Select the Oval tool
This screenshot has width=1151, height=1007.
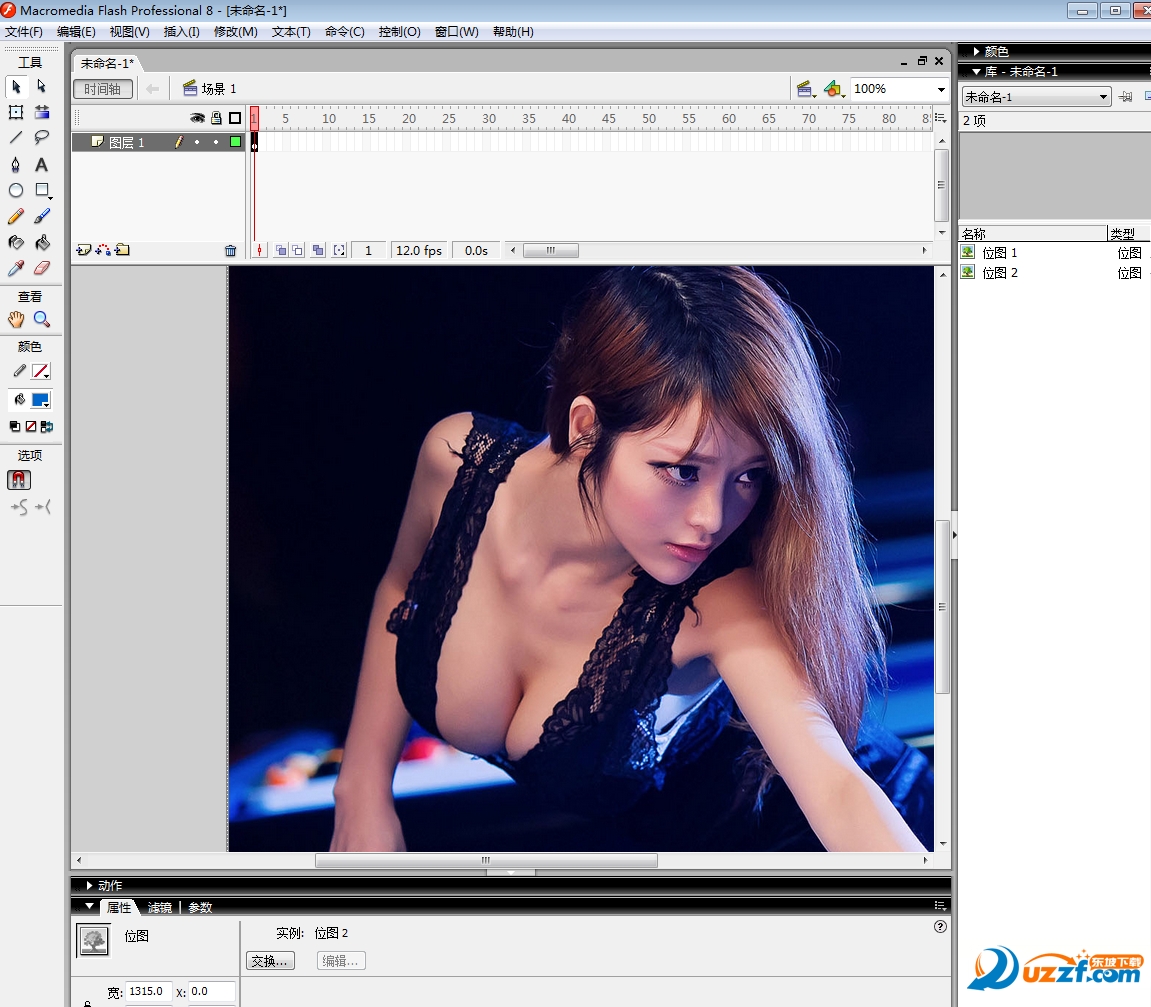point(16,190)
